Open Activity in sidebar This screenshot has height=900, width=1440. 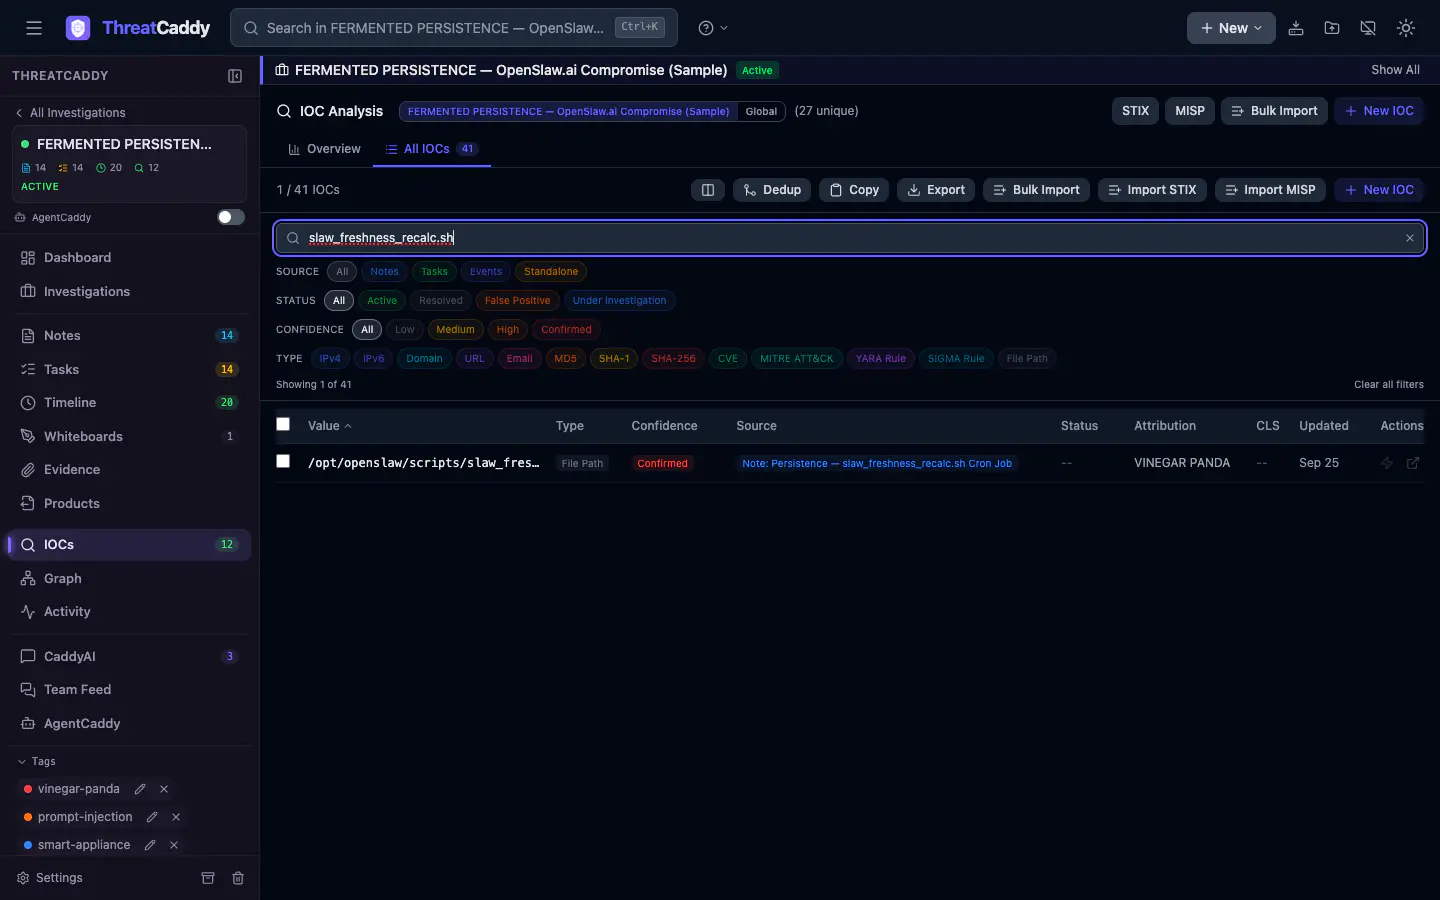130,612
